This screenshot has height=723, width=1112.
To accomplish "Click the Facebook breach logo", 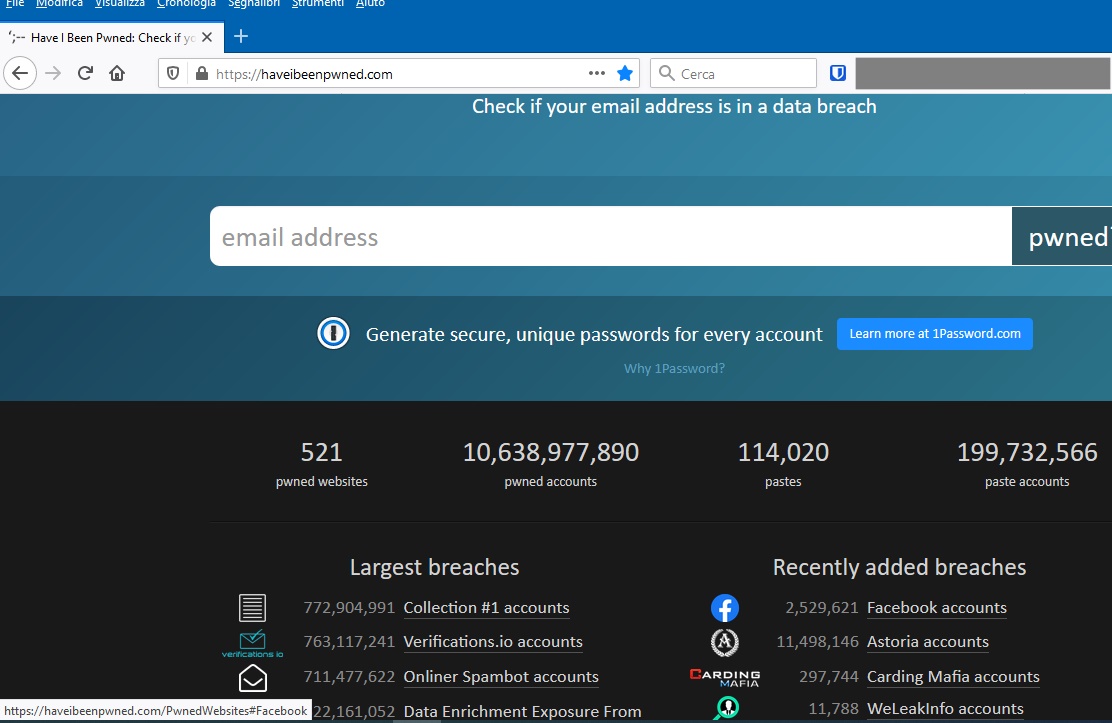I will (x=725, y=608).
